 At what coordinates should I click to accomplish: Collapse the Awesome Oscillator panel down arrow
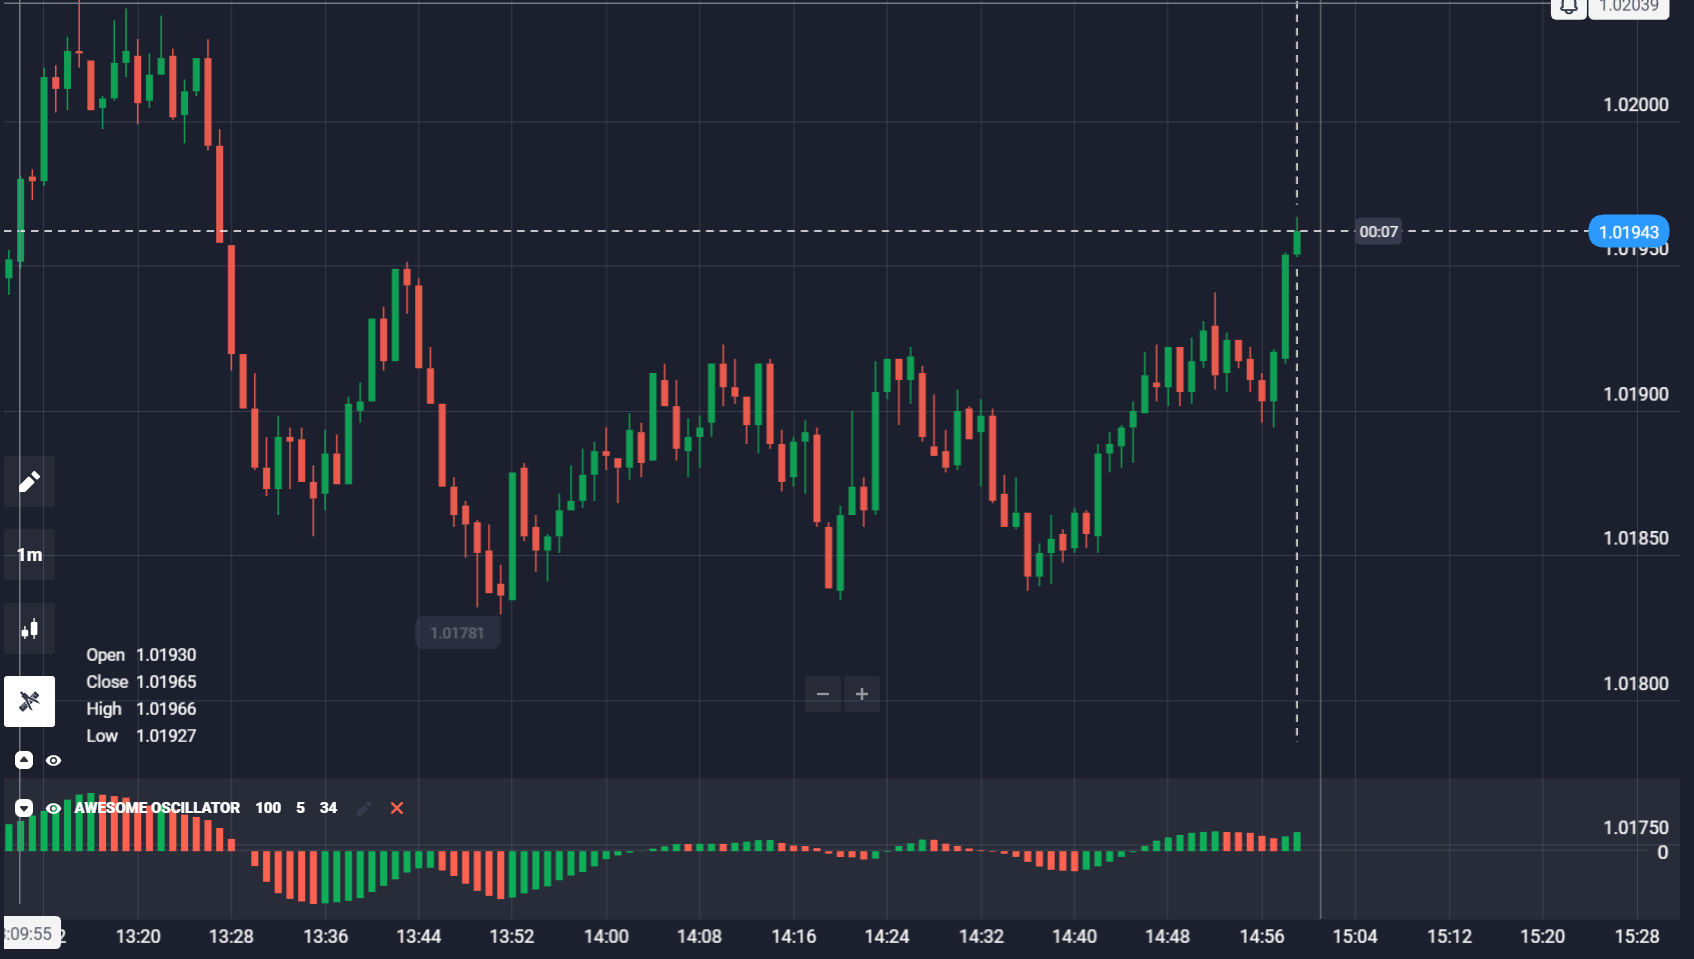pos(24,808)
